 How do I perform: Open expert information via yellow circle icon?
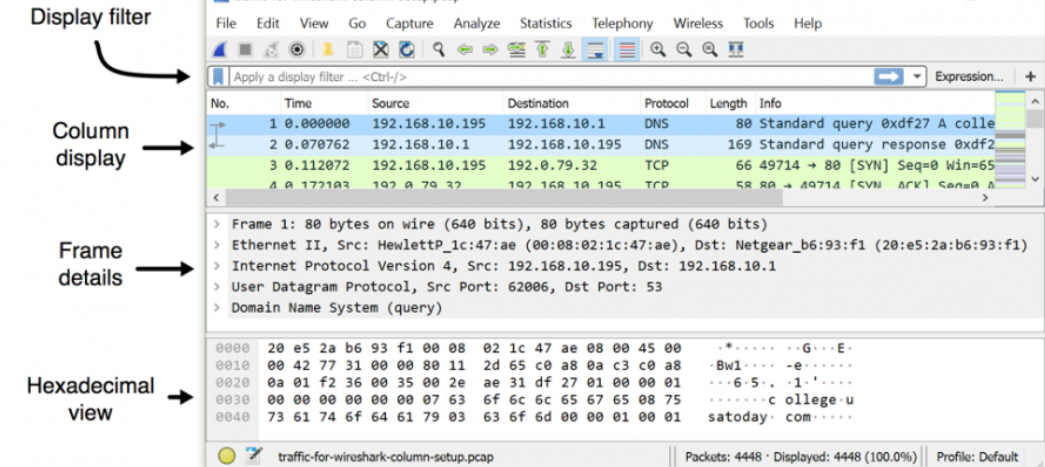227,456
